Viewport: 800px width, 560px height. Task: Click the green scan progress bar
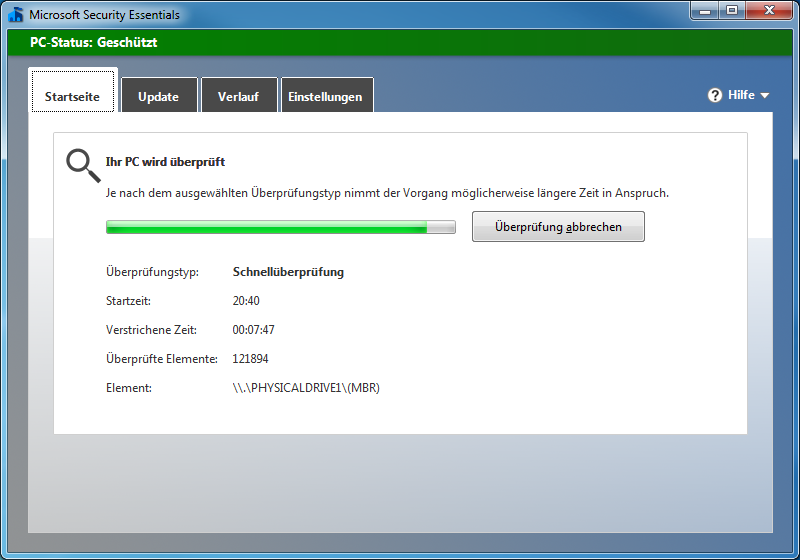point(281,227)
